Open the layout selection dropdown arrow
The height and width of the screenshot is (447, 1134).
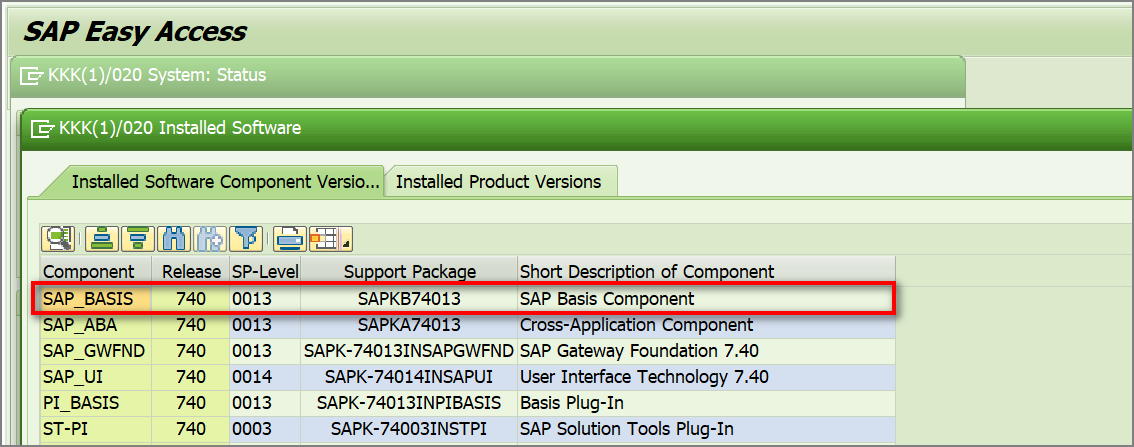pos(346,243)
